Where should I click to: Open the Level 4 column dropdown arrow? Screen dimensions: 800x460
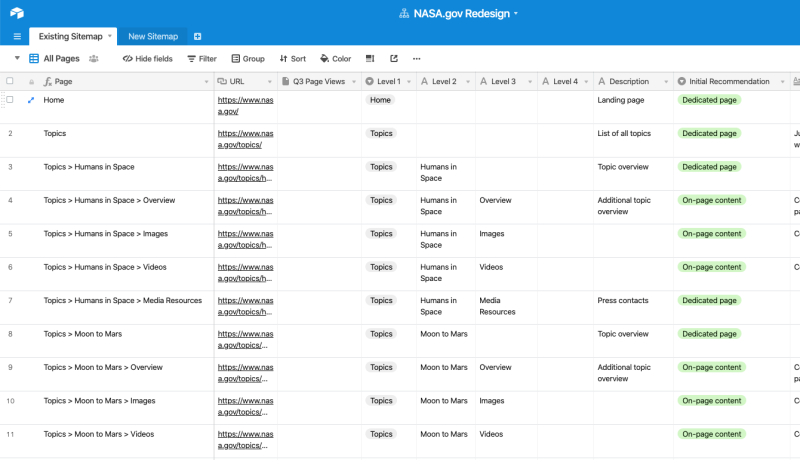click(586, 82)
